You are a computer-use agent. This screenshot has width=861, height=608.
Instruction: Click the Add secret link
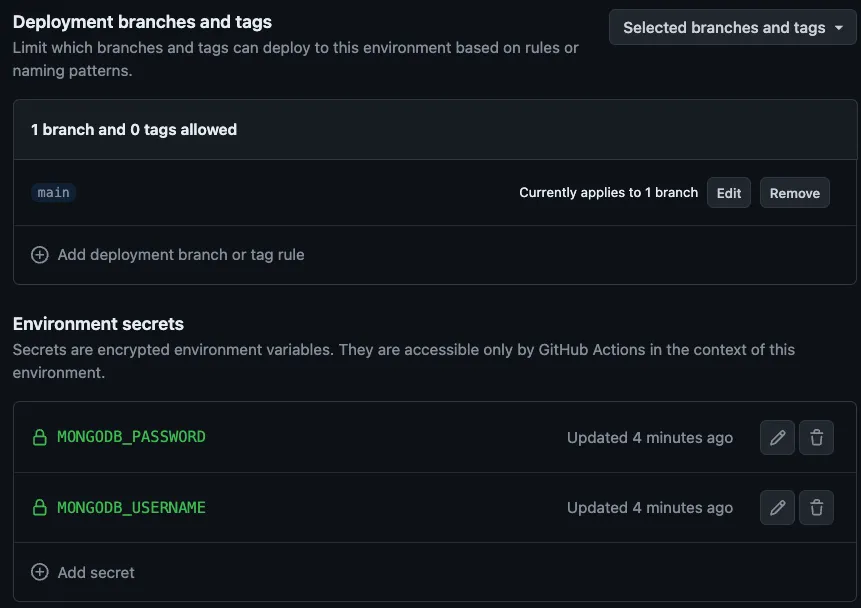coord(96,572)
